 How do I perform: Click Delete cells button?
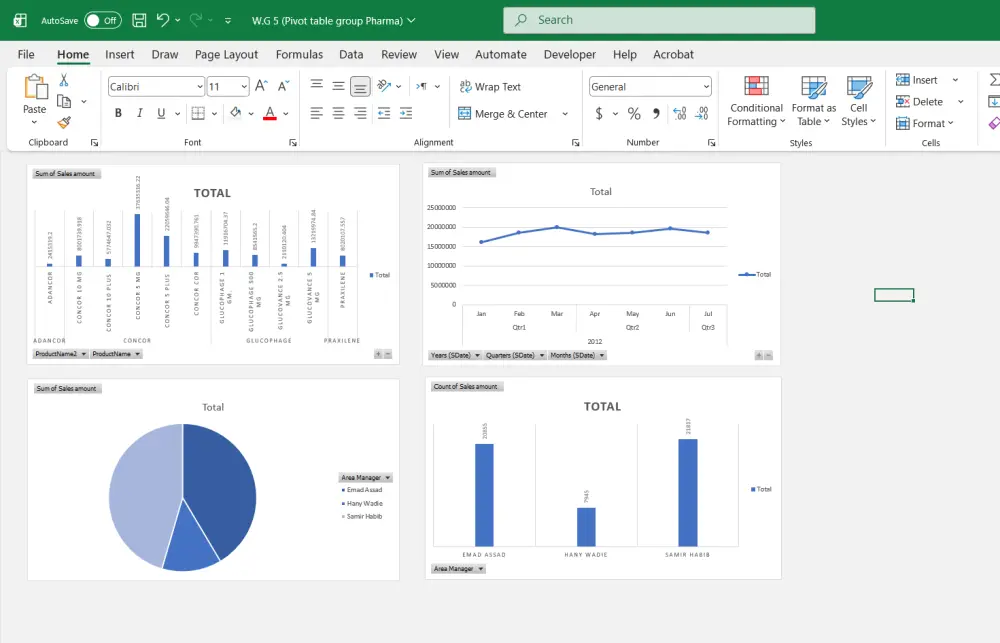pos(920,101)
